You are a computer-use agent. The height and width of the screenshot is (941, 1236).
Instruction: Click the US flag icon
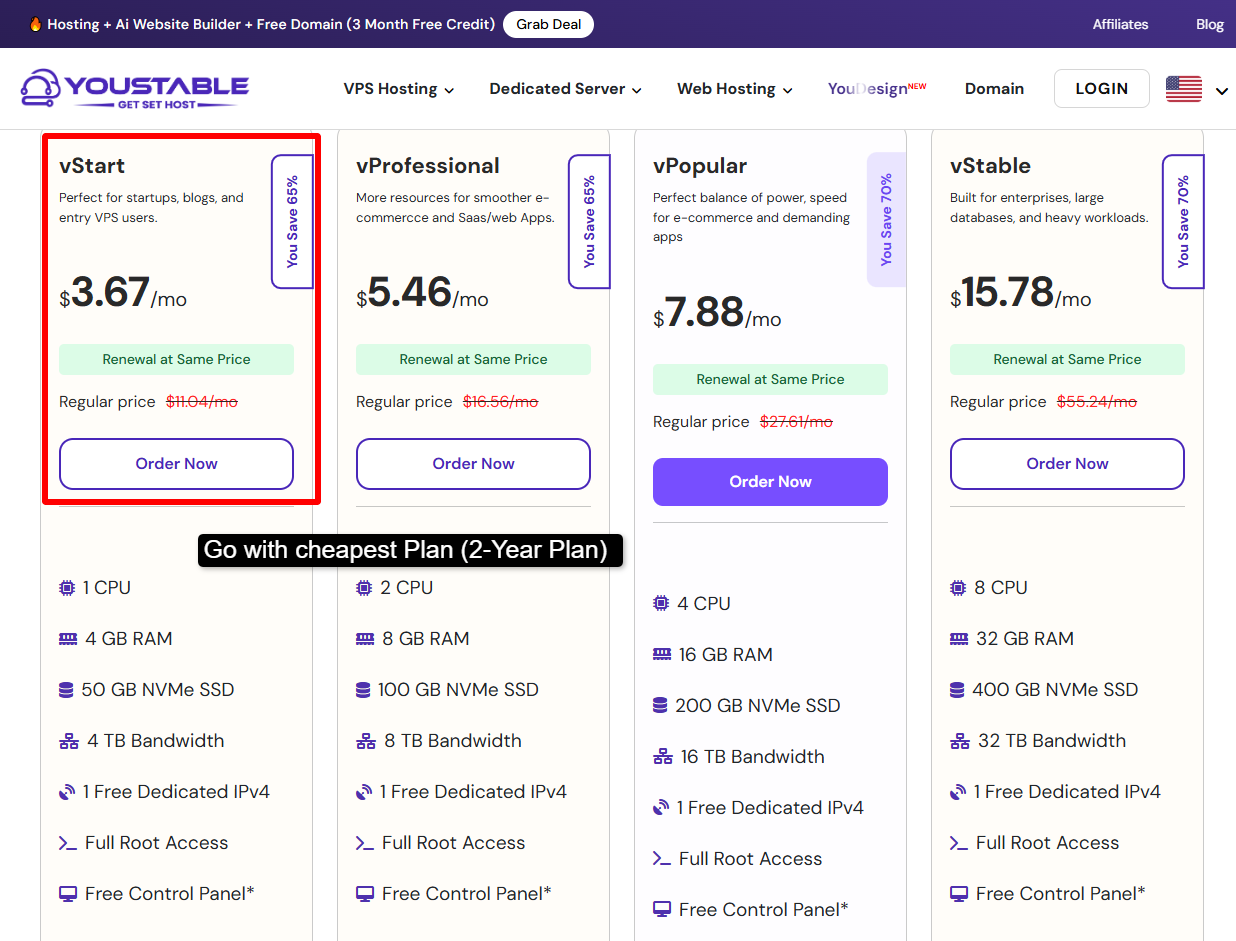(x=1184, y=89)
